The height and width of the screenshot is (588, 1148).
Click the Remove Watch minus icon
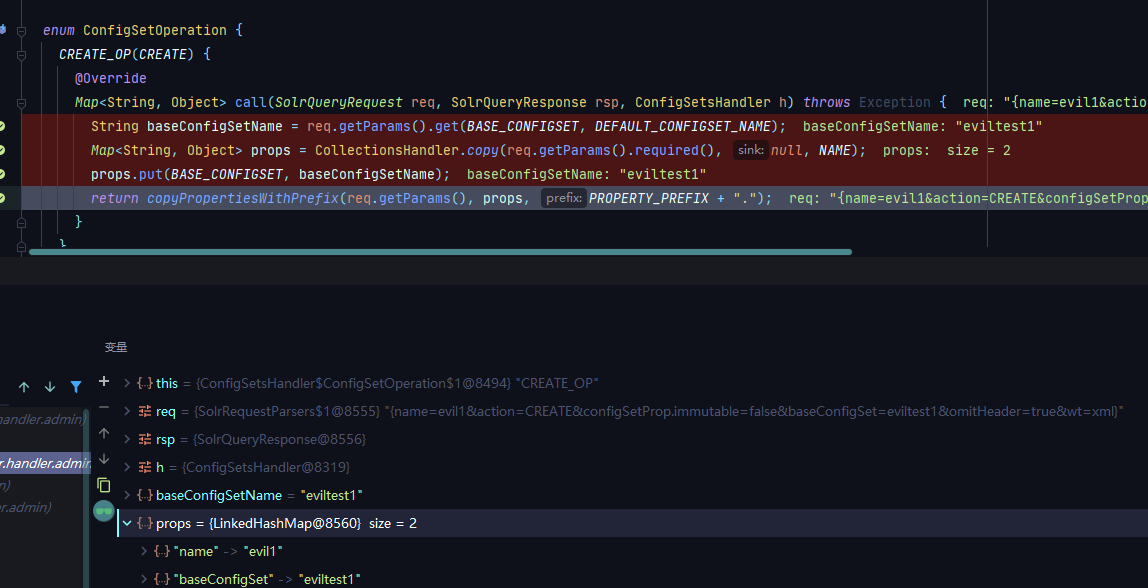(104, 407)
